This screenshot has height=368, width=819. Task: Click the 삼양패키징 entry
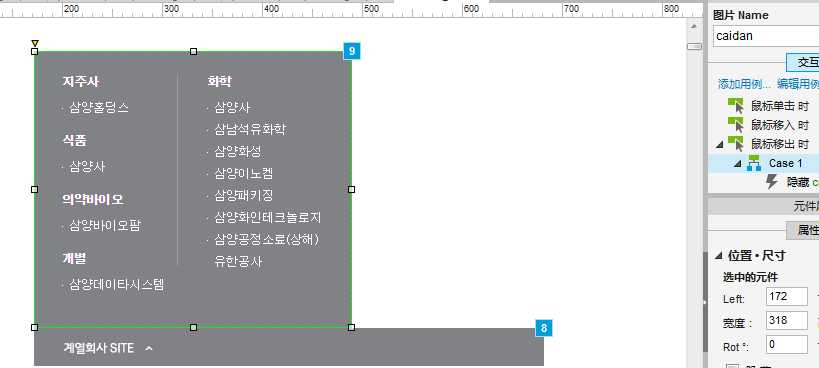coord(243,195)
